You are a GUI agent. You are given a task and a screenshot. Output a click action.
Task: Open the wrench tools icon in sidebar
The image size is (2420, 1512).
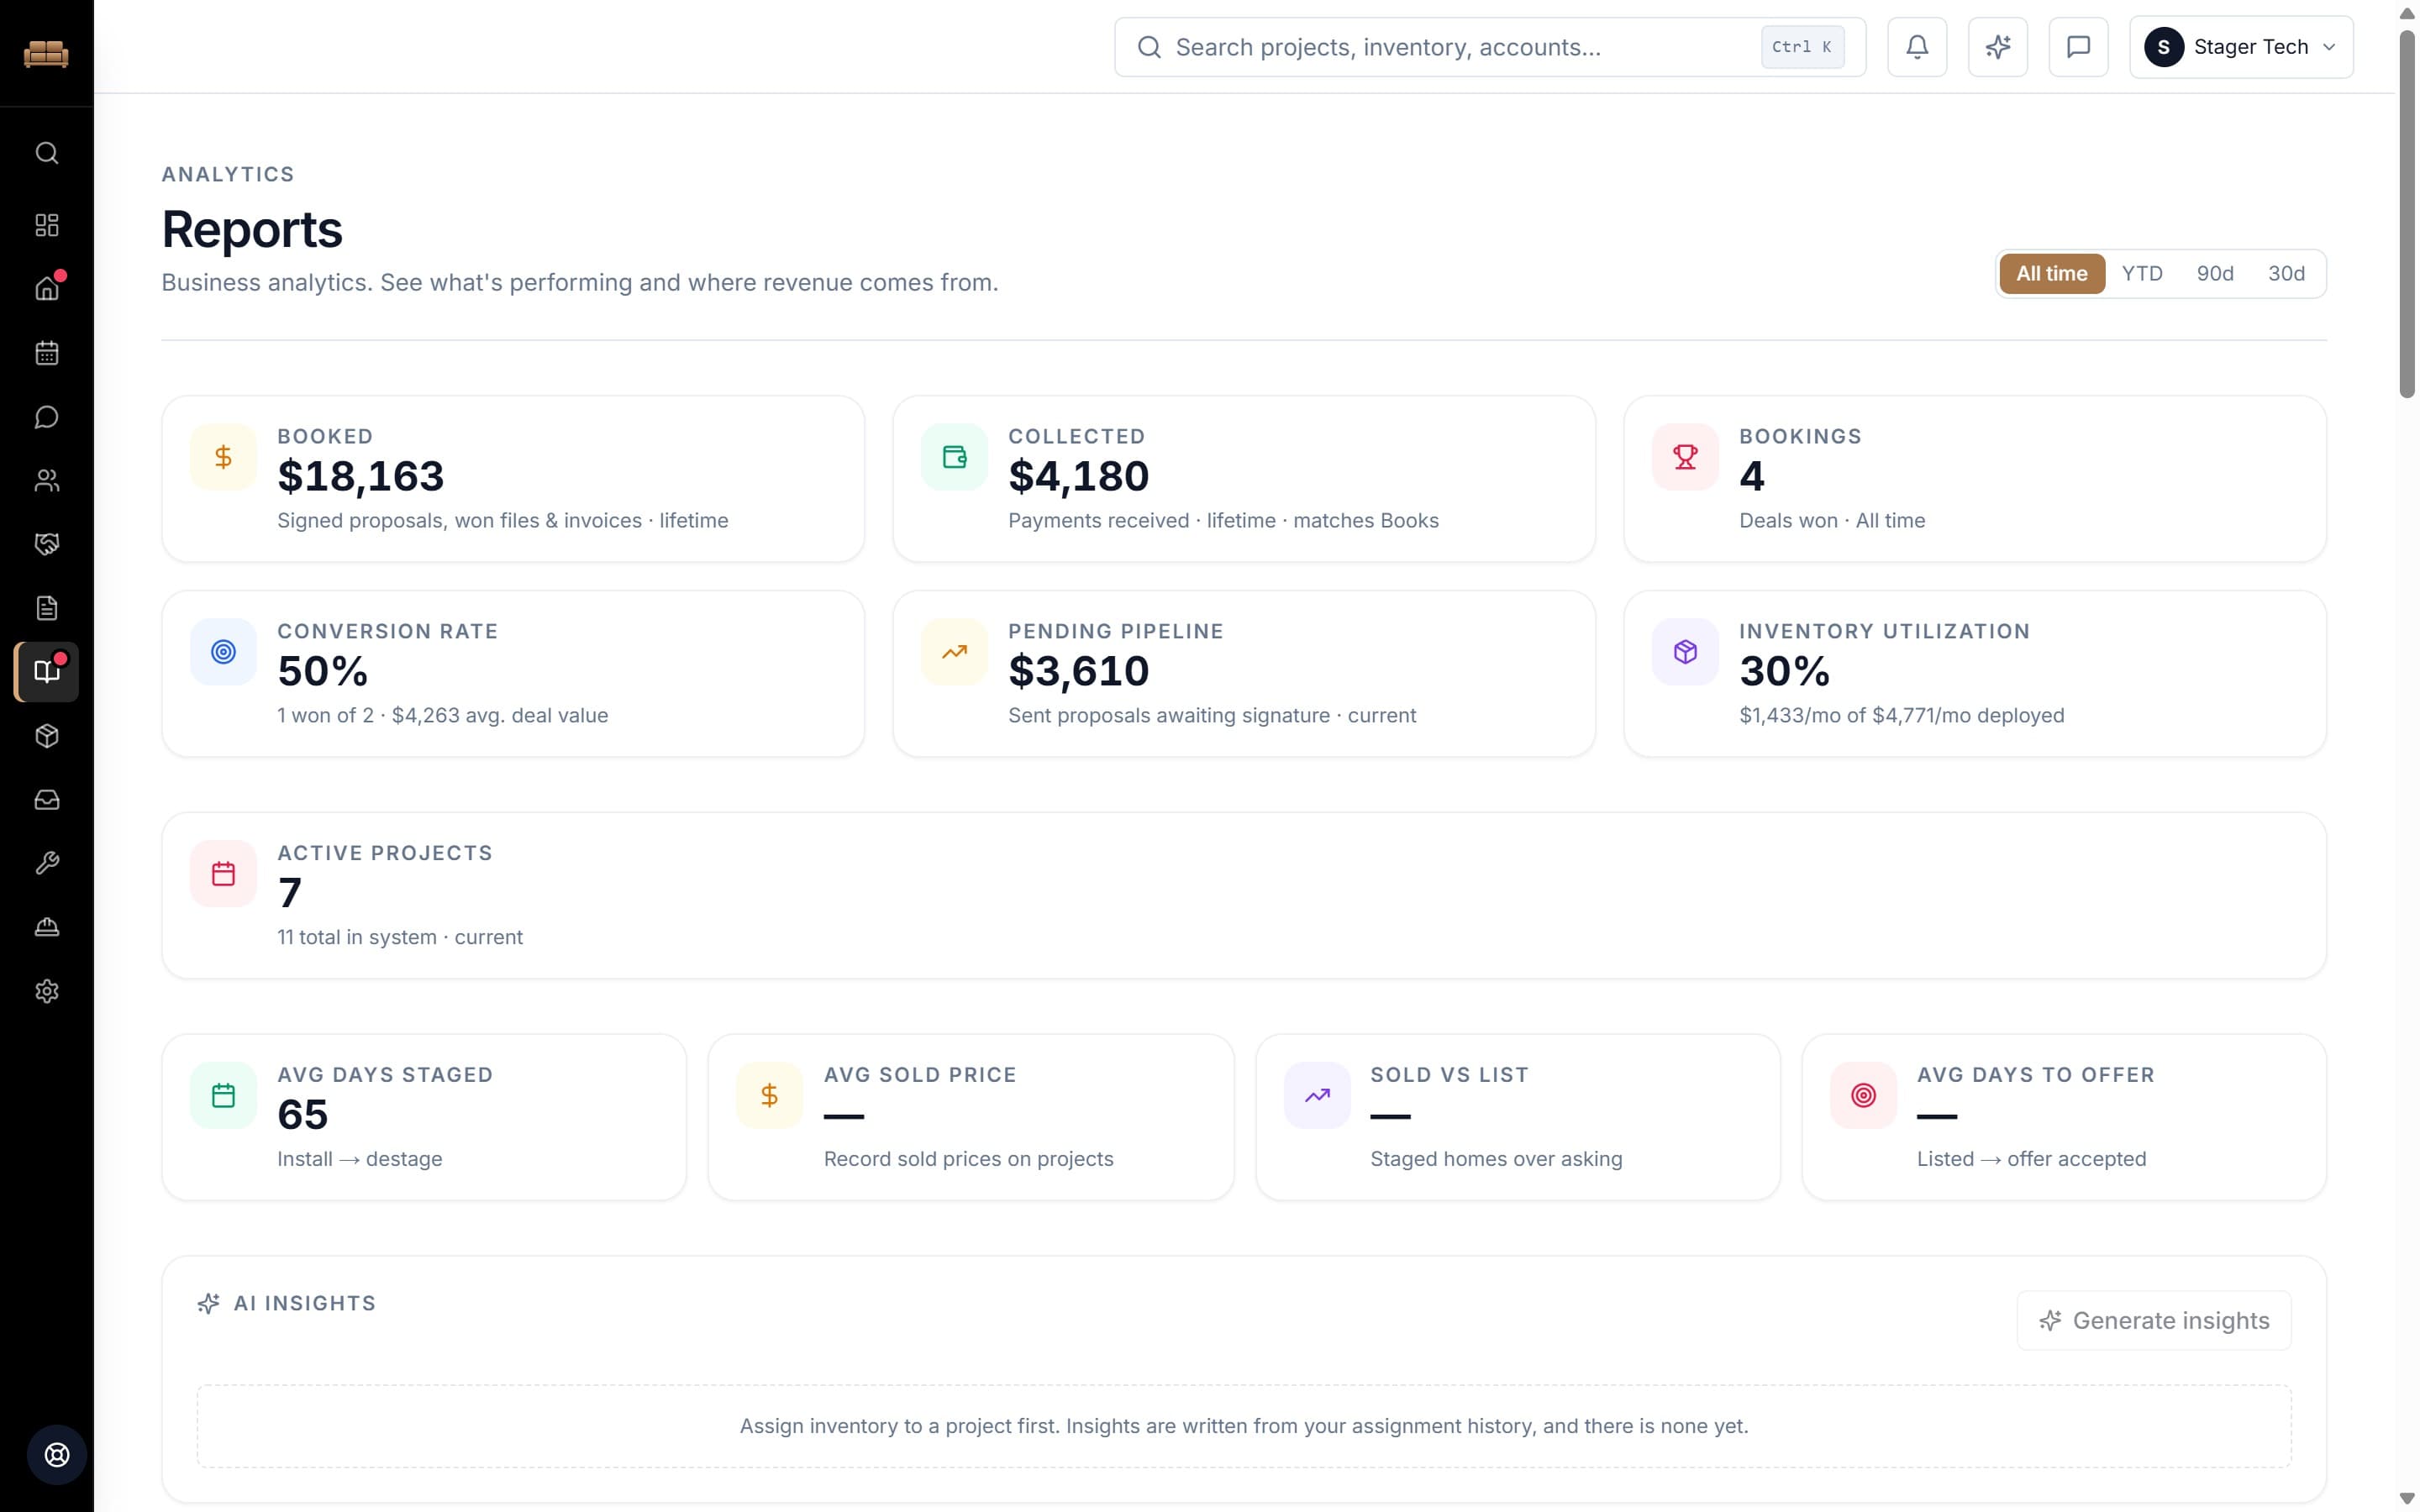pyautogui.click(x=47, y=863)
